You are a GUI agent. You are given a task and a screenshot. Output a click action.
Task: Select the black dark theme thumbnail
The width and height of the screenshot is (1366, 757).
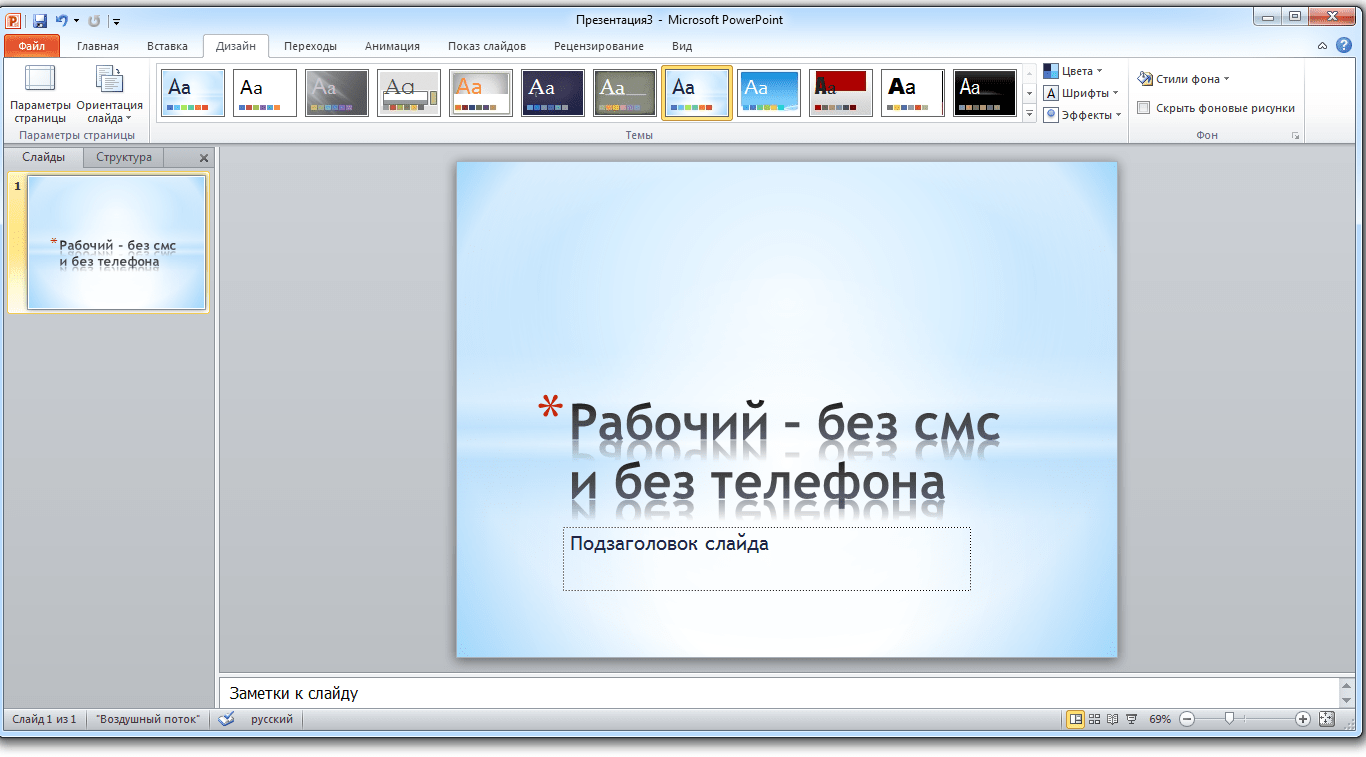tap(985, 93)
